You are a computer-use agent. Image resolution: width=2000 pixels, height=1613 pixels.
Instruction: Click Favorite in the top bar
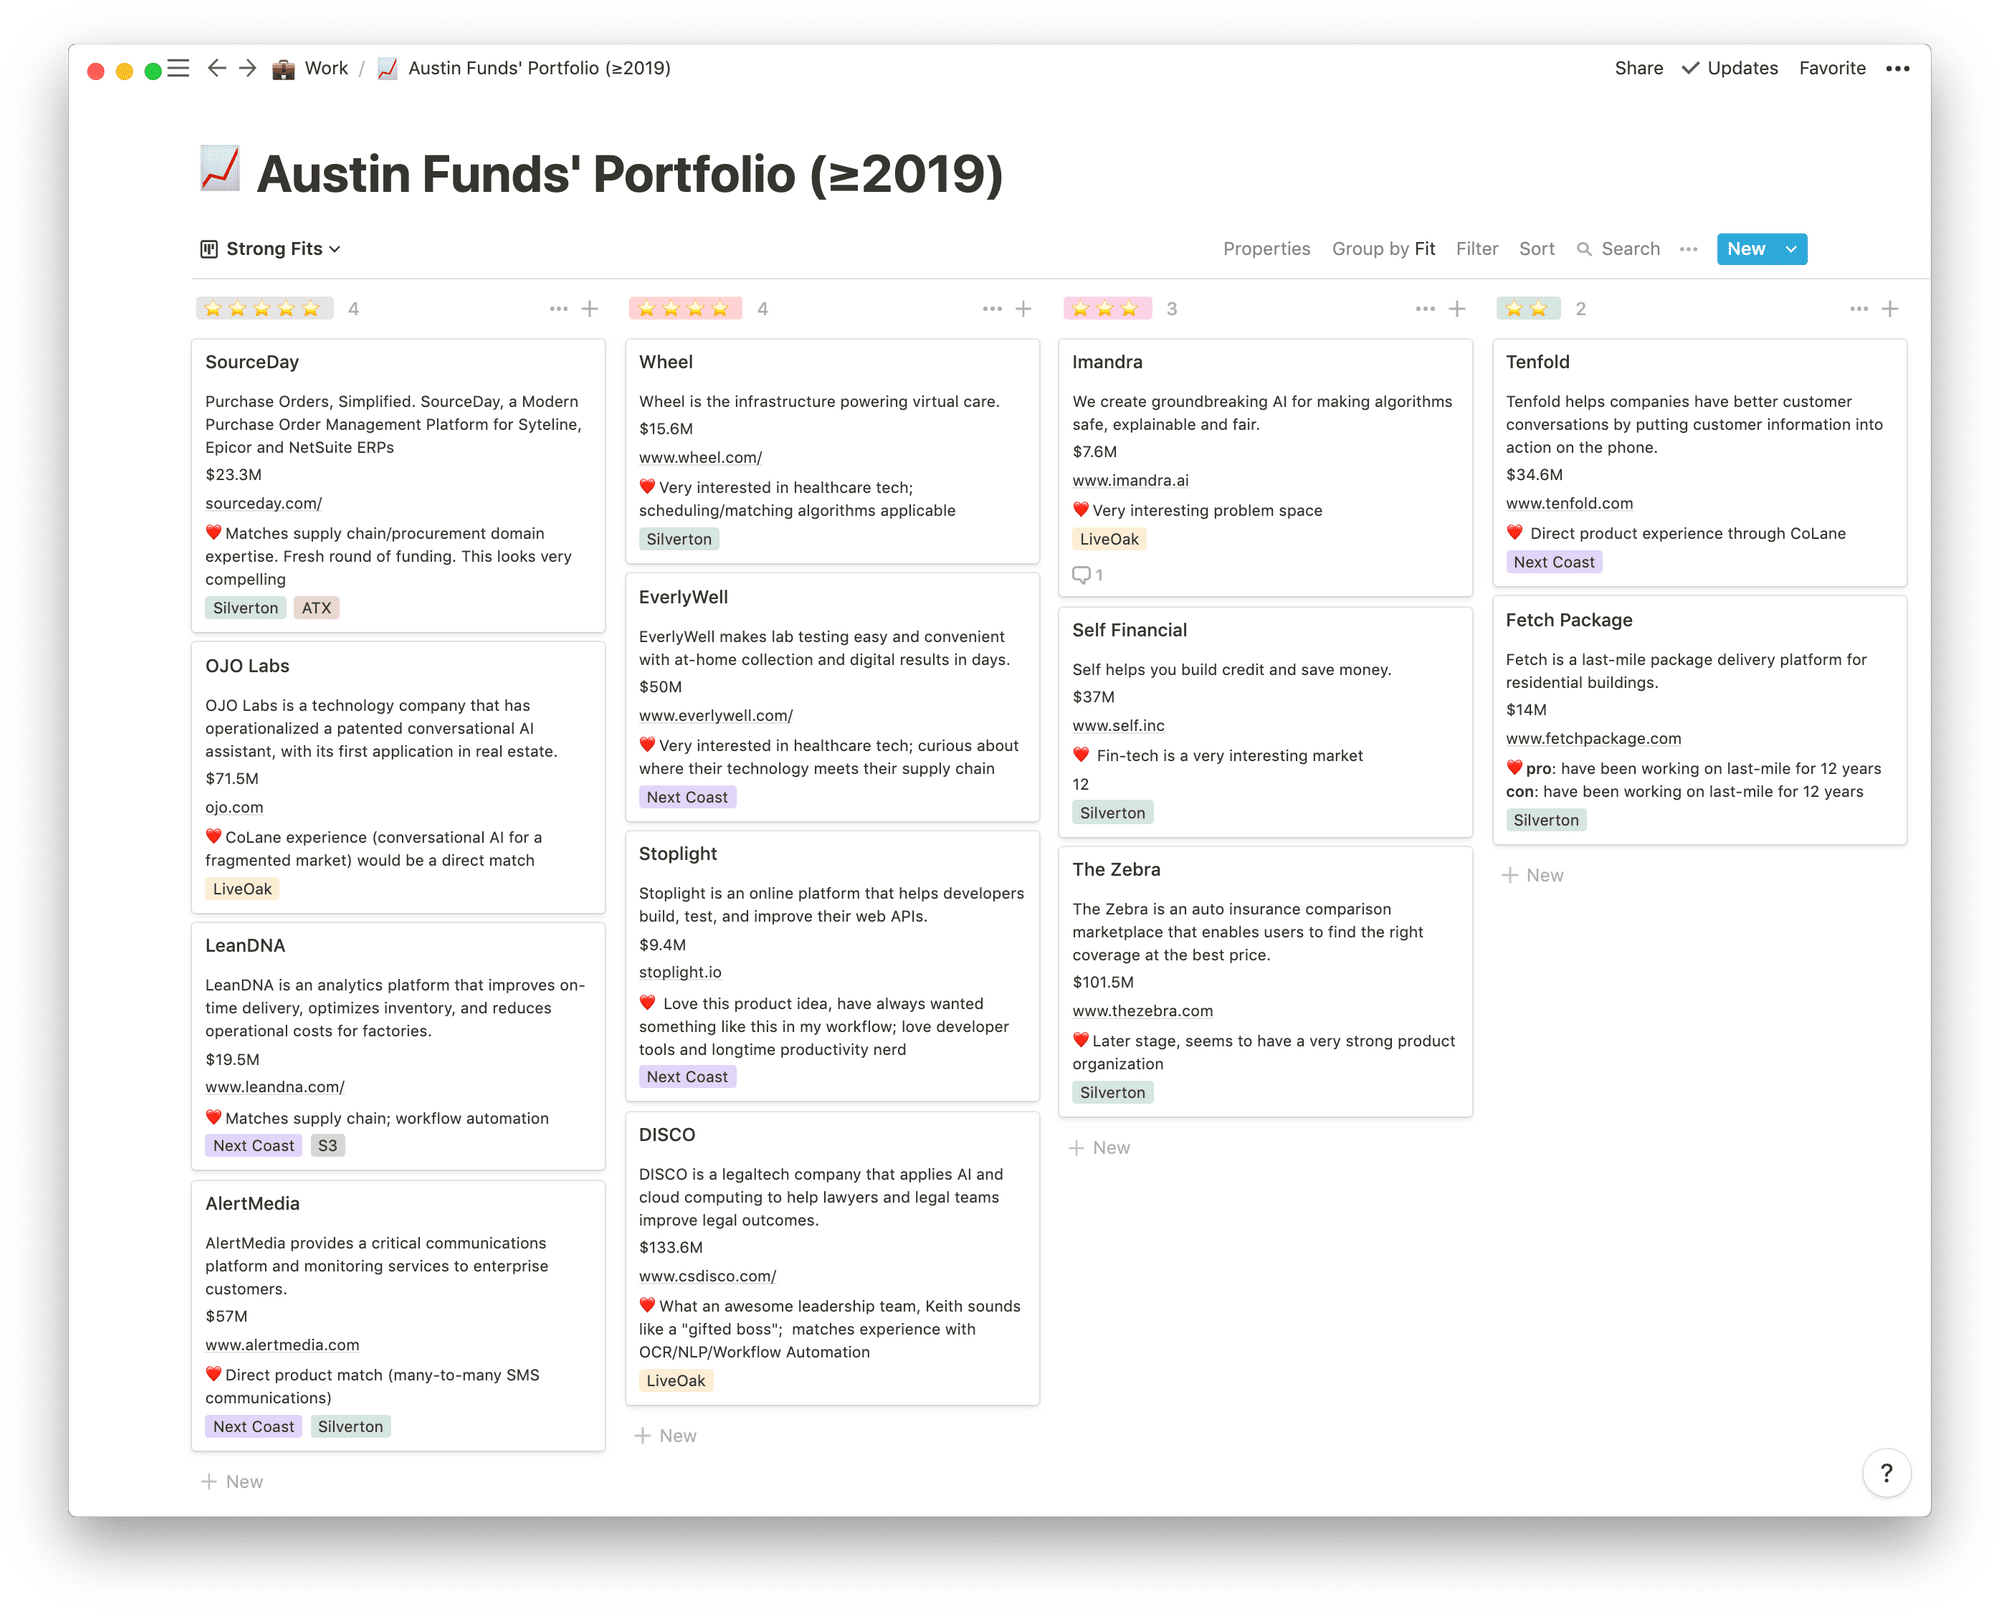click(x=1832, y=68)
